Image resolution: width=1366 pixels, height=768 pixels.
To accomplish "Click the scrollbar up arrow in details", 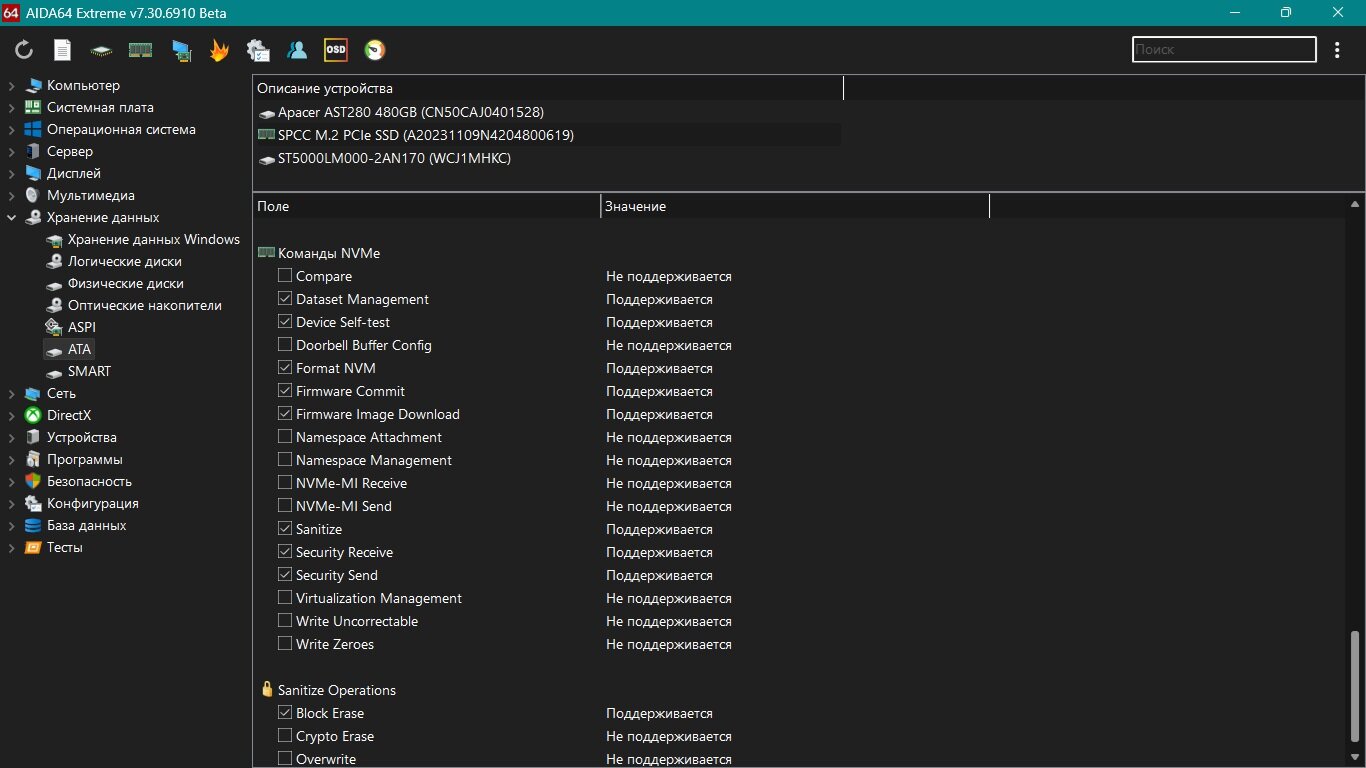I will [1356, 204].
